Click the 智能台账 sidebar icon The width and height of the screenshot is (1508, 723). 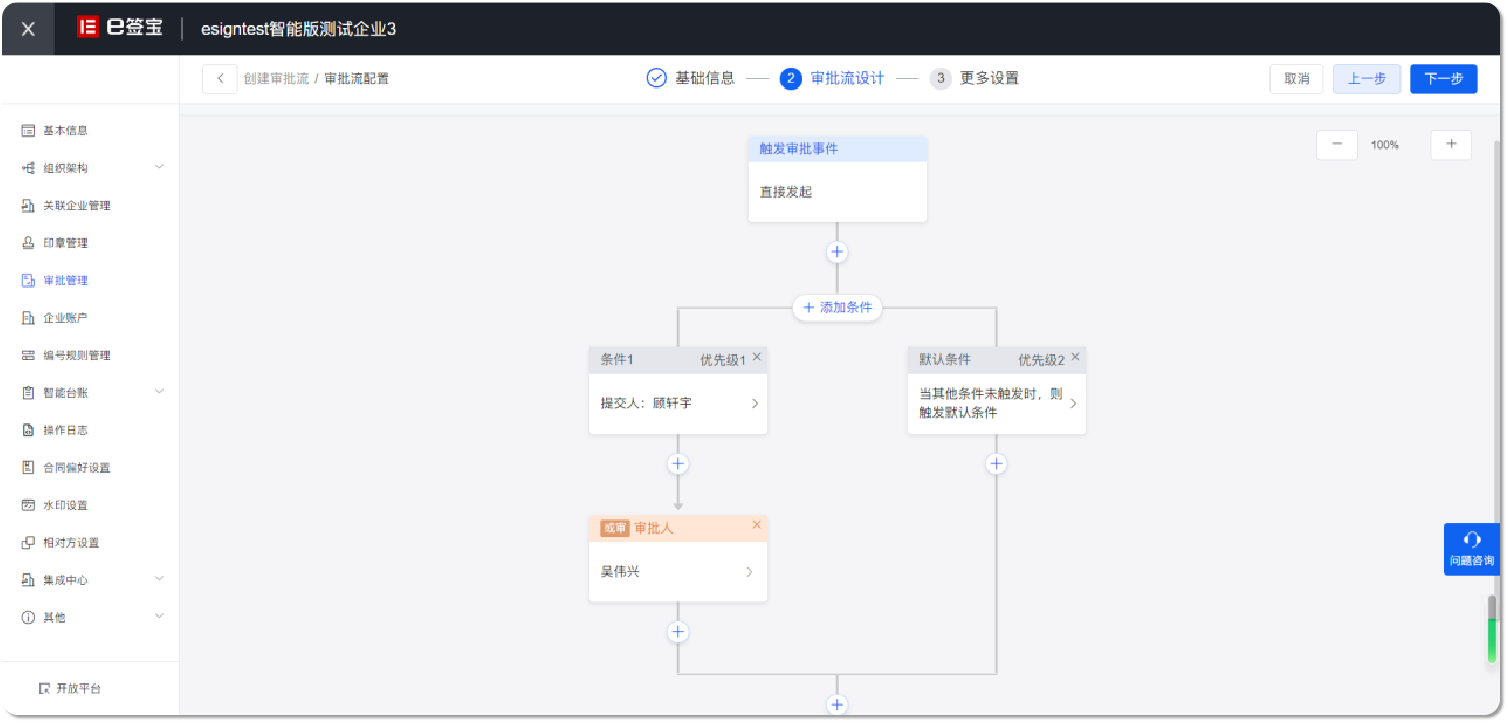(x=28, y=393)
